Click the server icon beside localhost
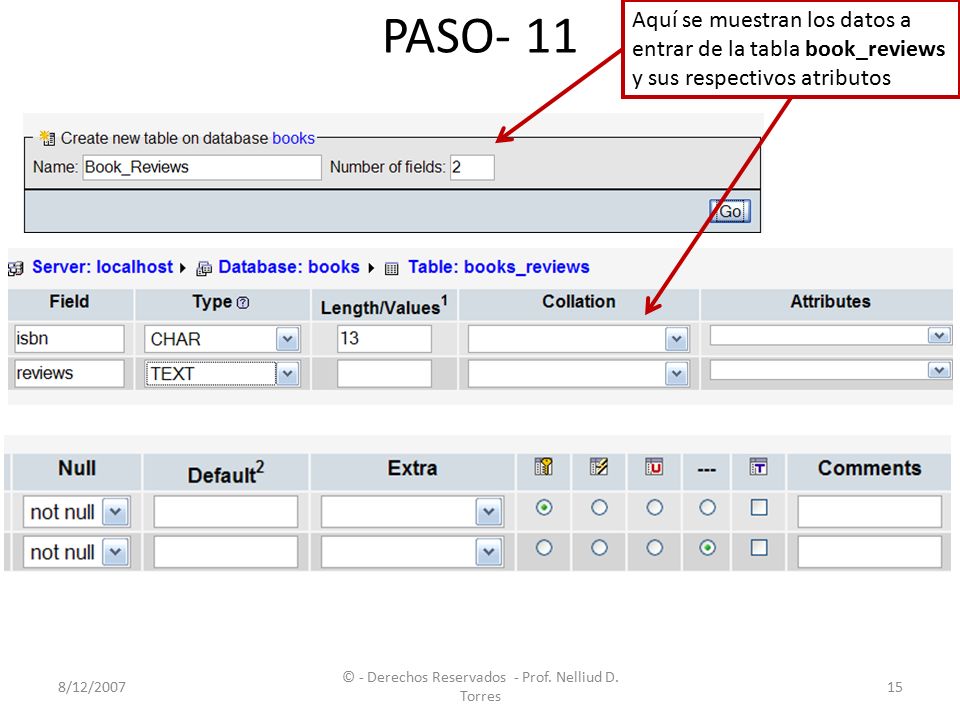Image resolution: width=960 pixels, height=720 pixels. (15, 268)
